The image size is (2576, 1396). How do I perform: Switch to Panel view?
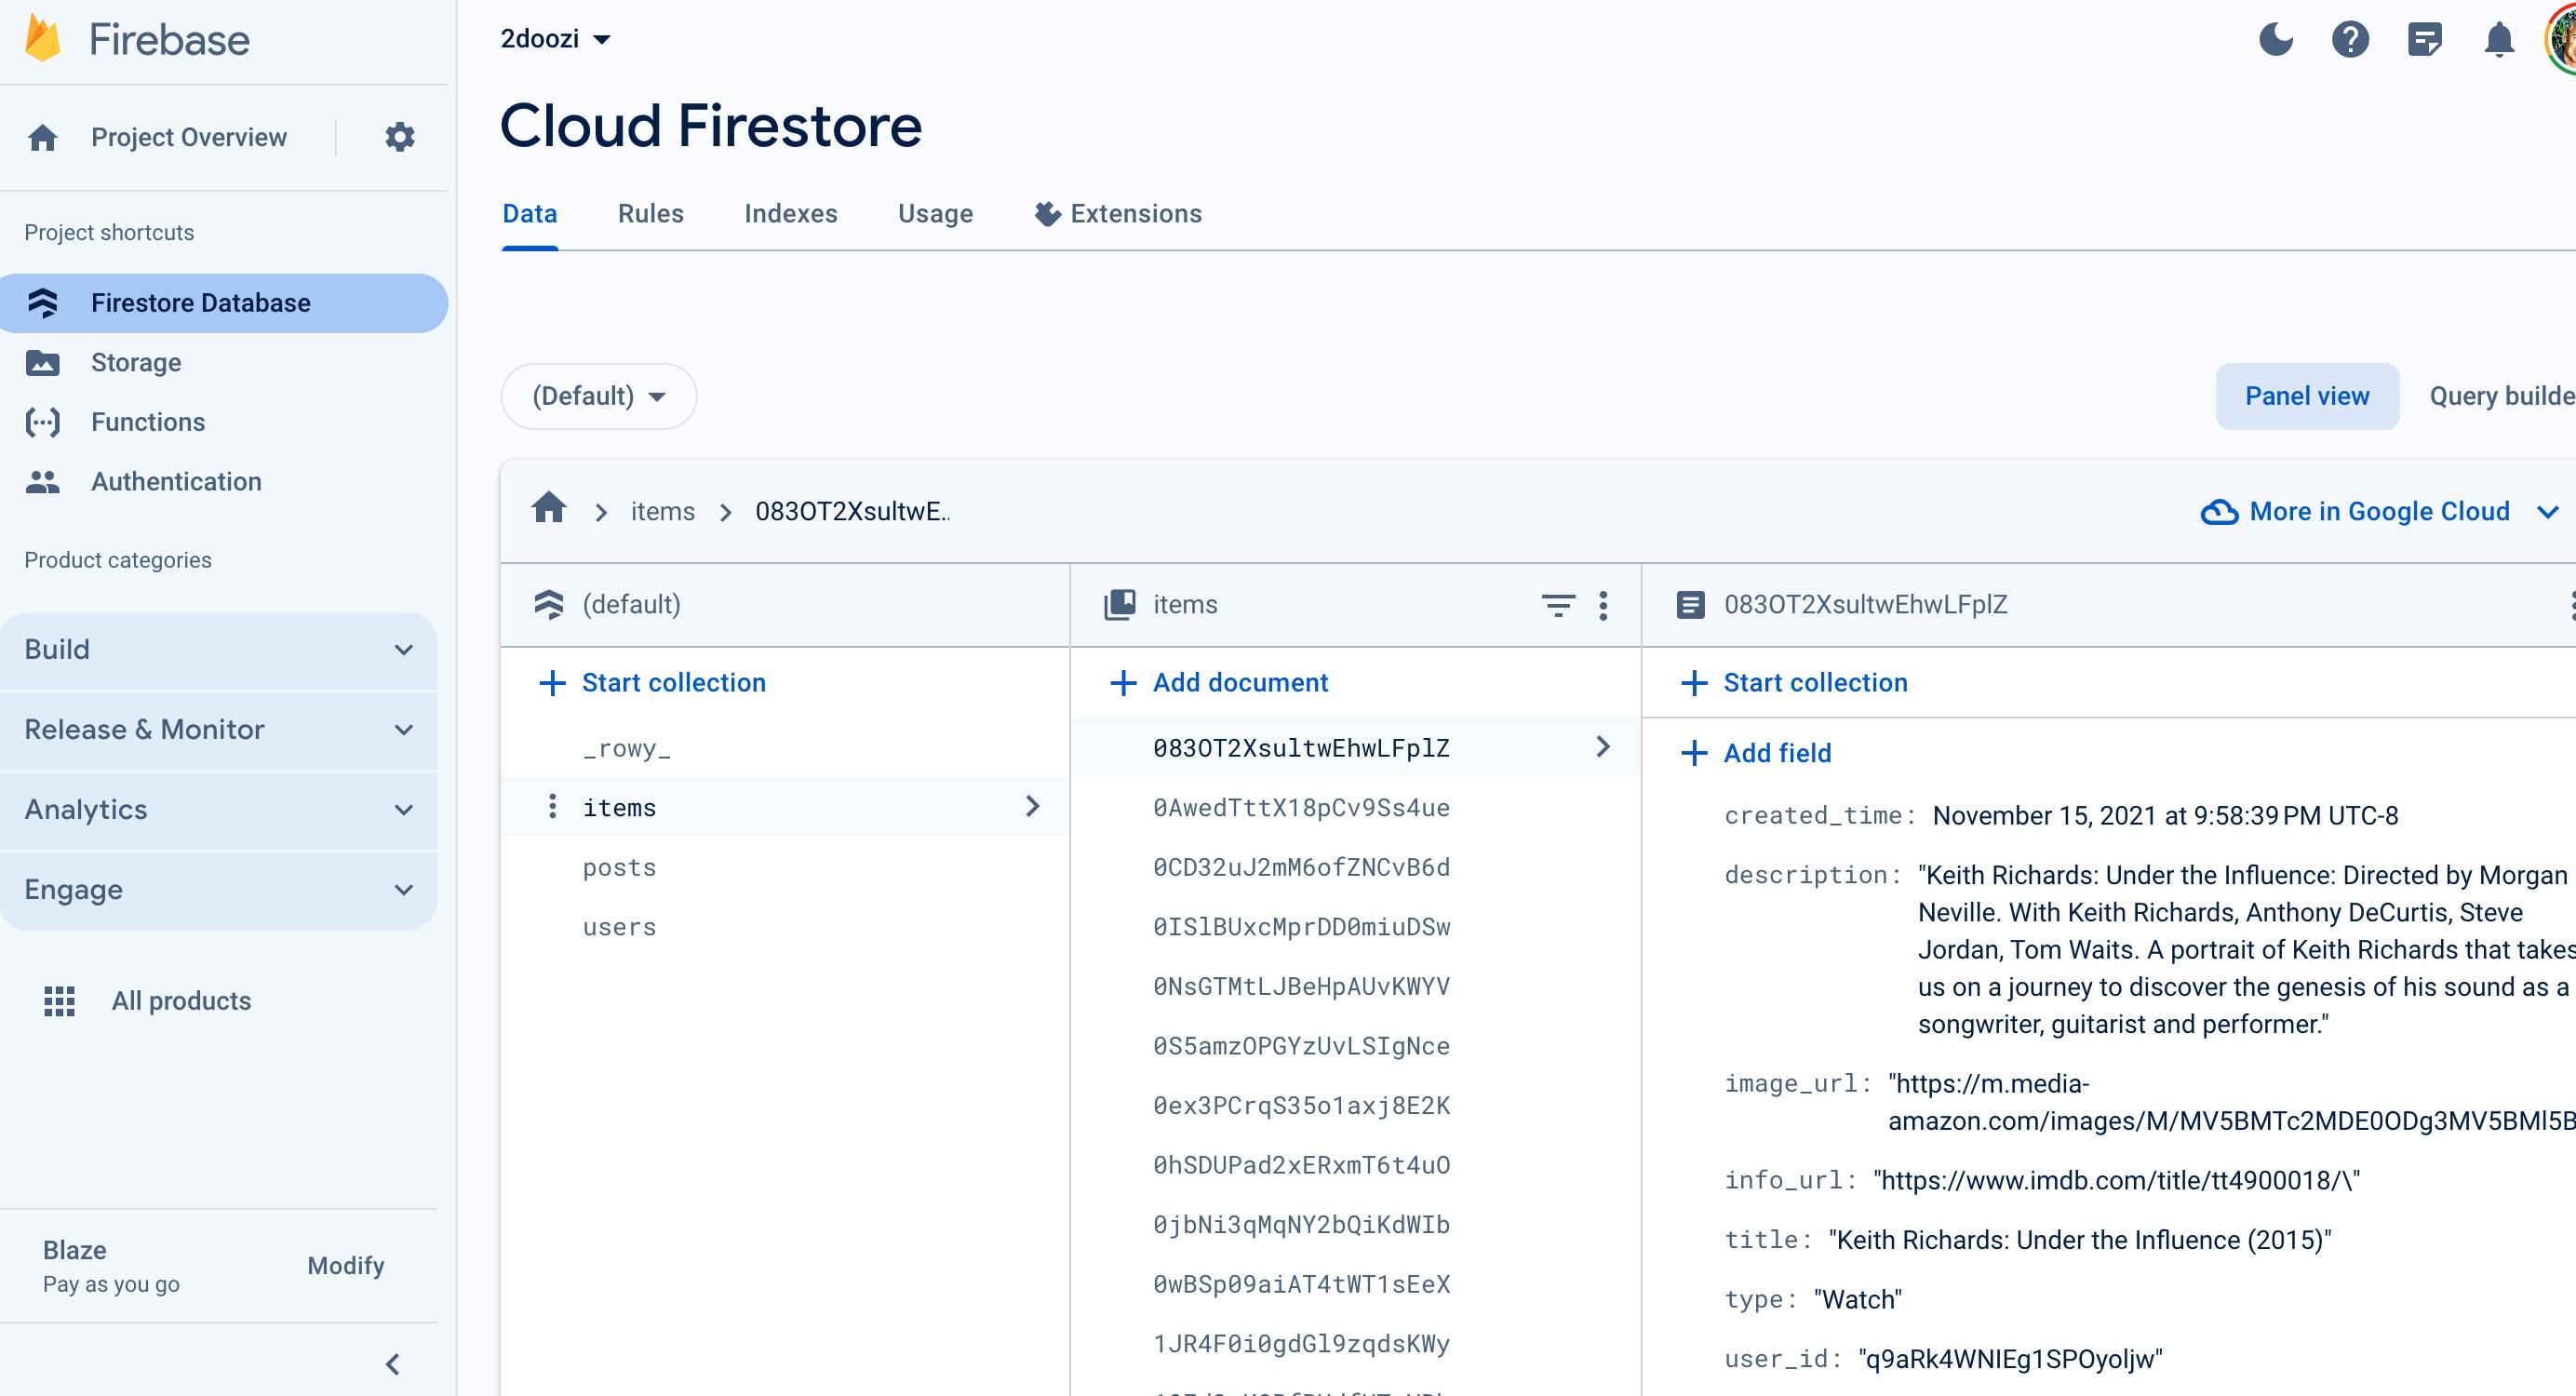coord(2306,396)
